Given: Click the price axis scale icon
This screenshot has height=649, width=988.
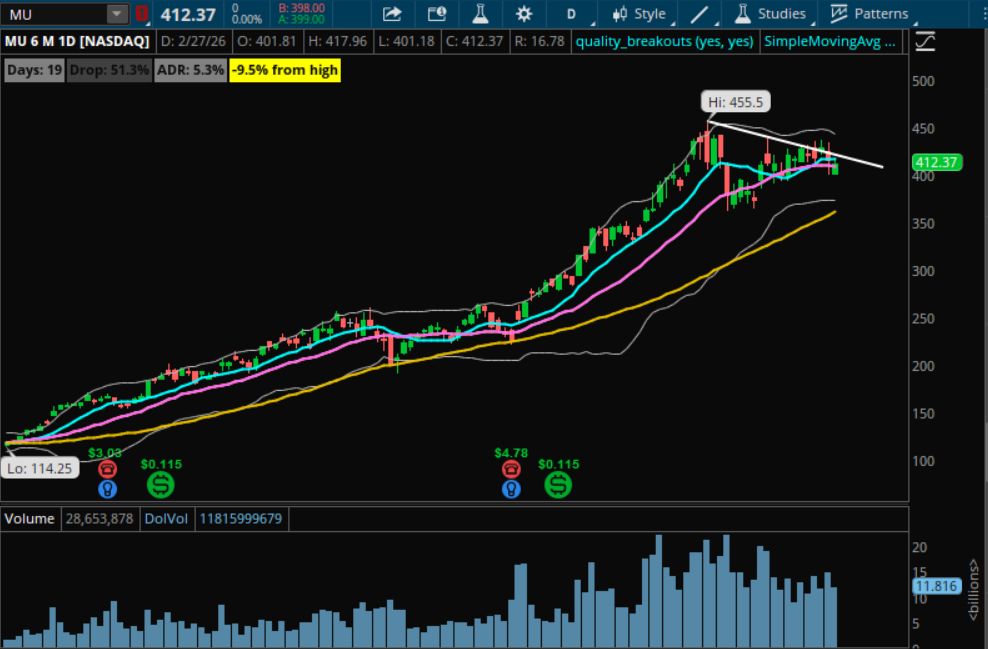Looking at the screenshot, I should 926,41.
